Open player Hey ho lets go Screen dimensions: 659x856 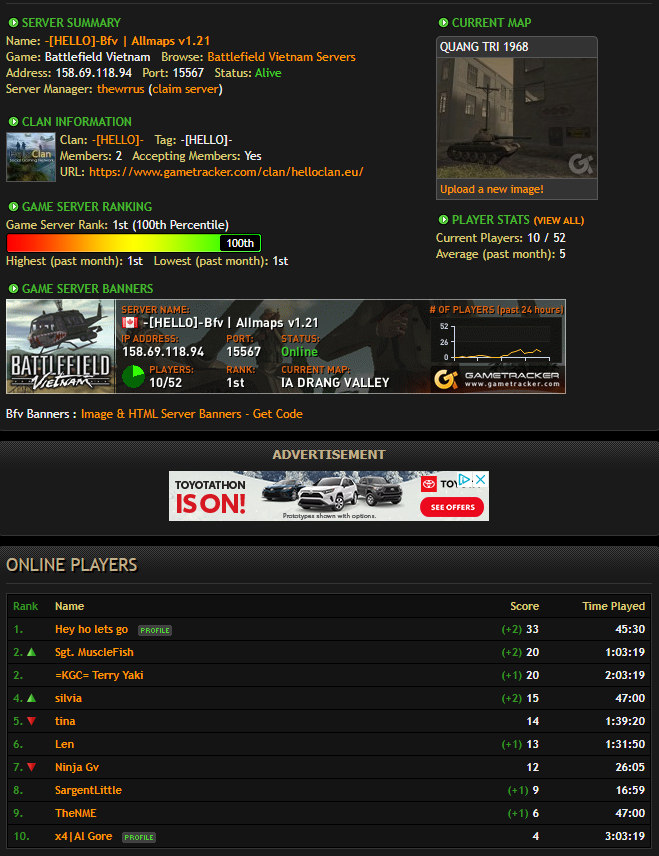(x=91, y=629)
